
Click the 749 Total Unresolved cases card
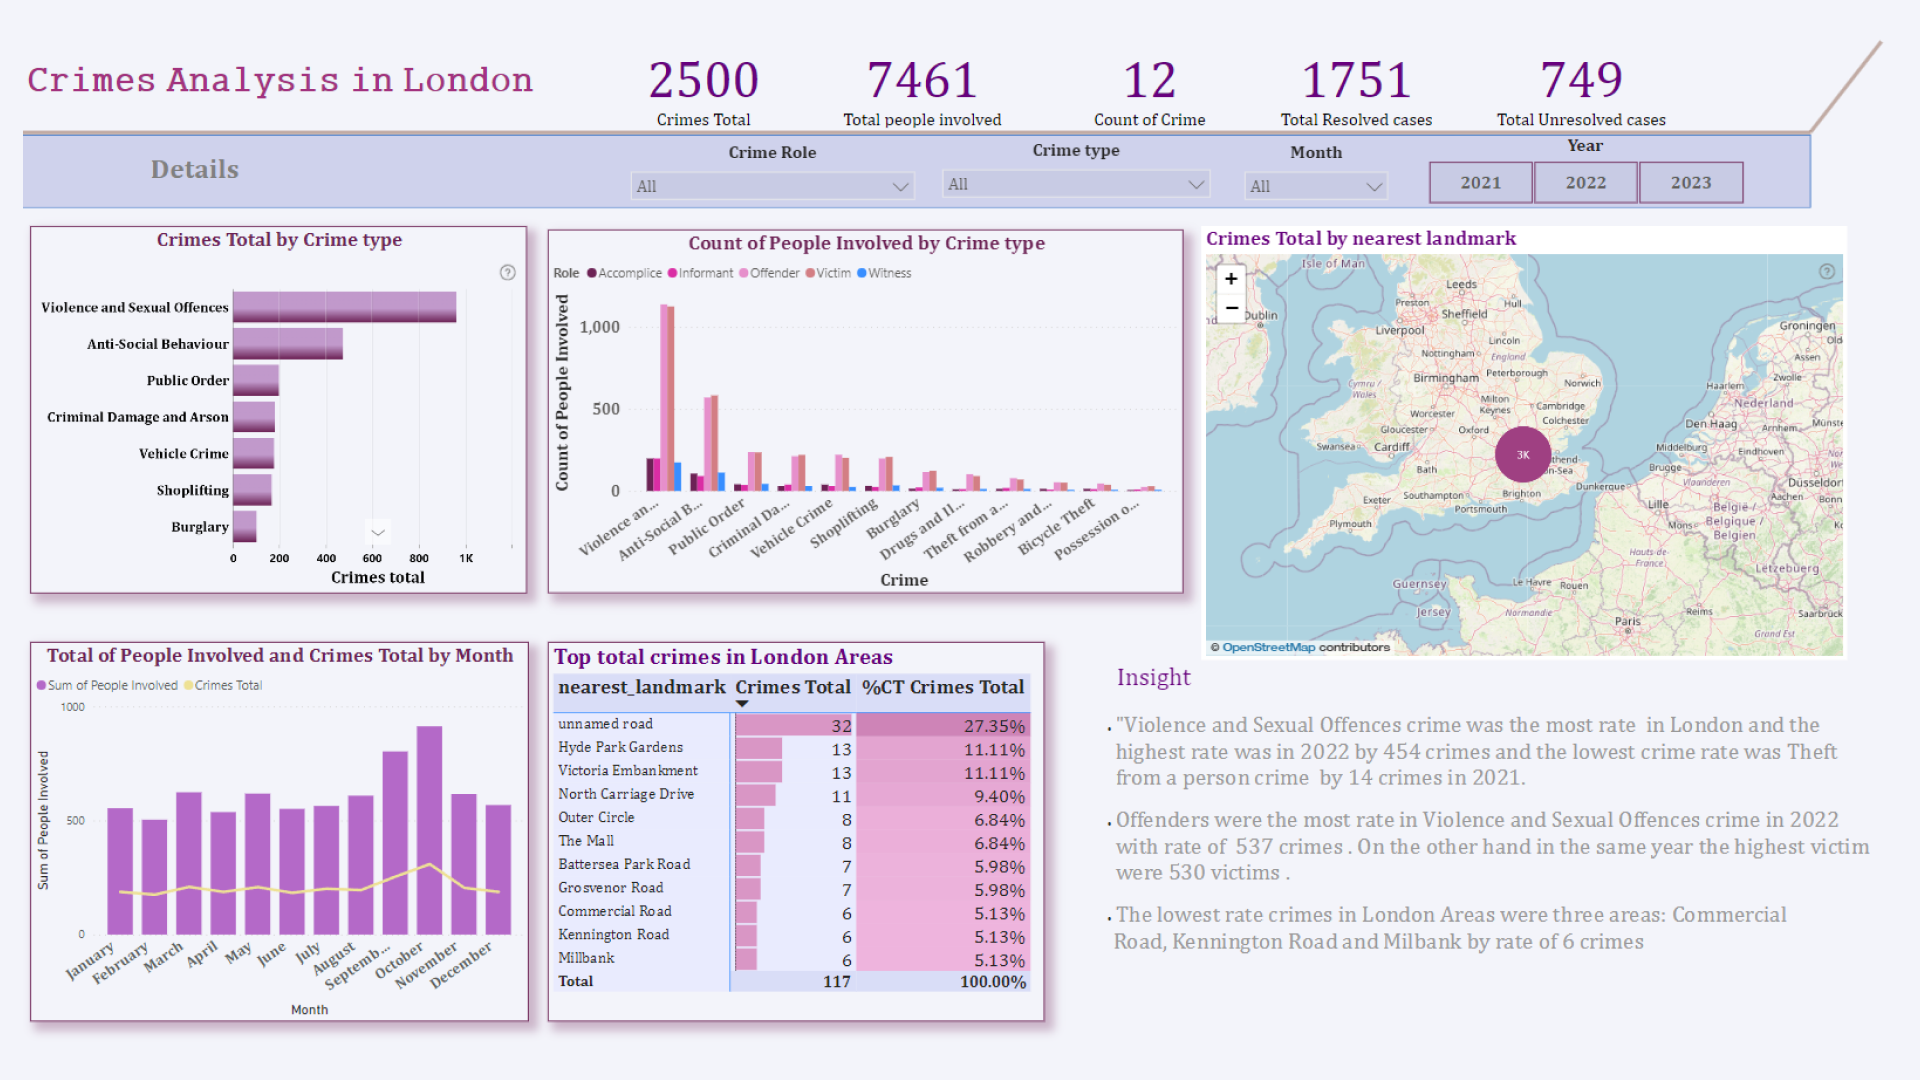point(1581,92)
